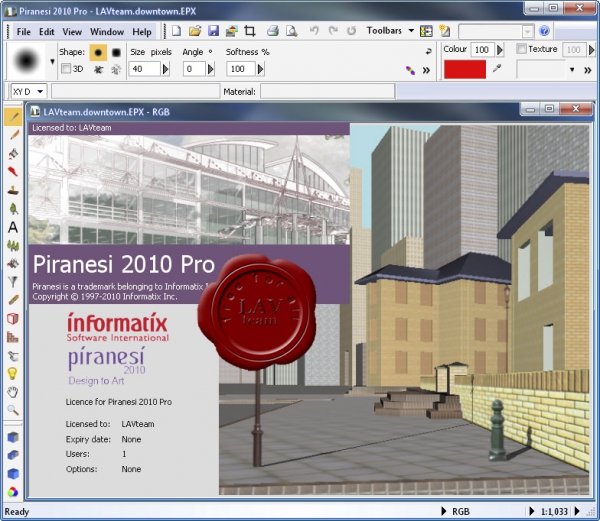Enable the 3D checkbox
This screenshot has height=521, width=600.
coord(66,69)
